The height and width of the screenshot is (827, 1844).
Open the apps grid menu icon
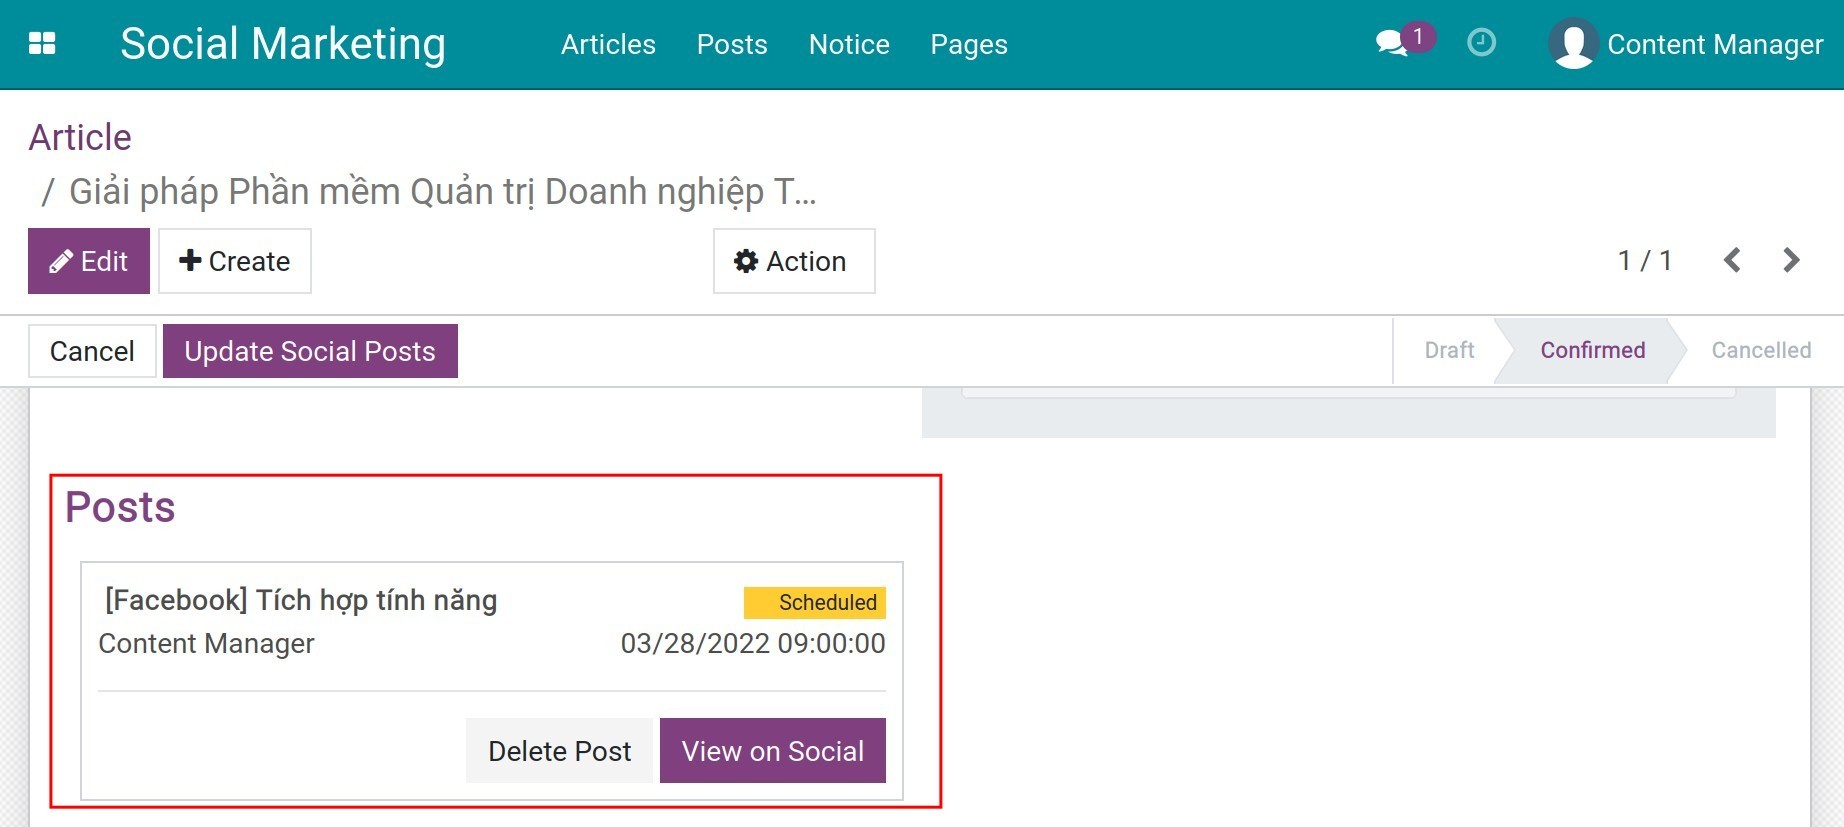tap(42, 44)
